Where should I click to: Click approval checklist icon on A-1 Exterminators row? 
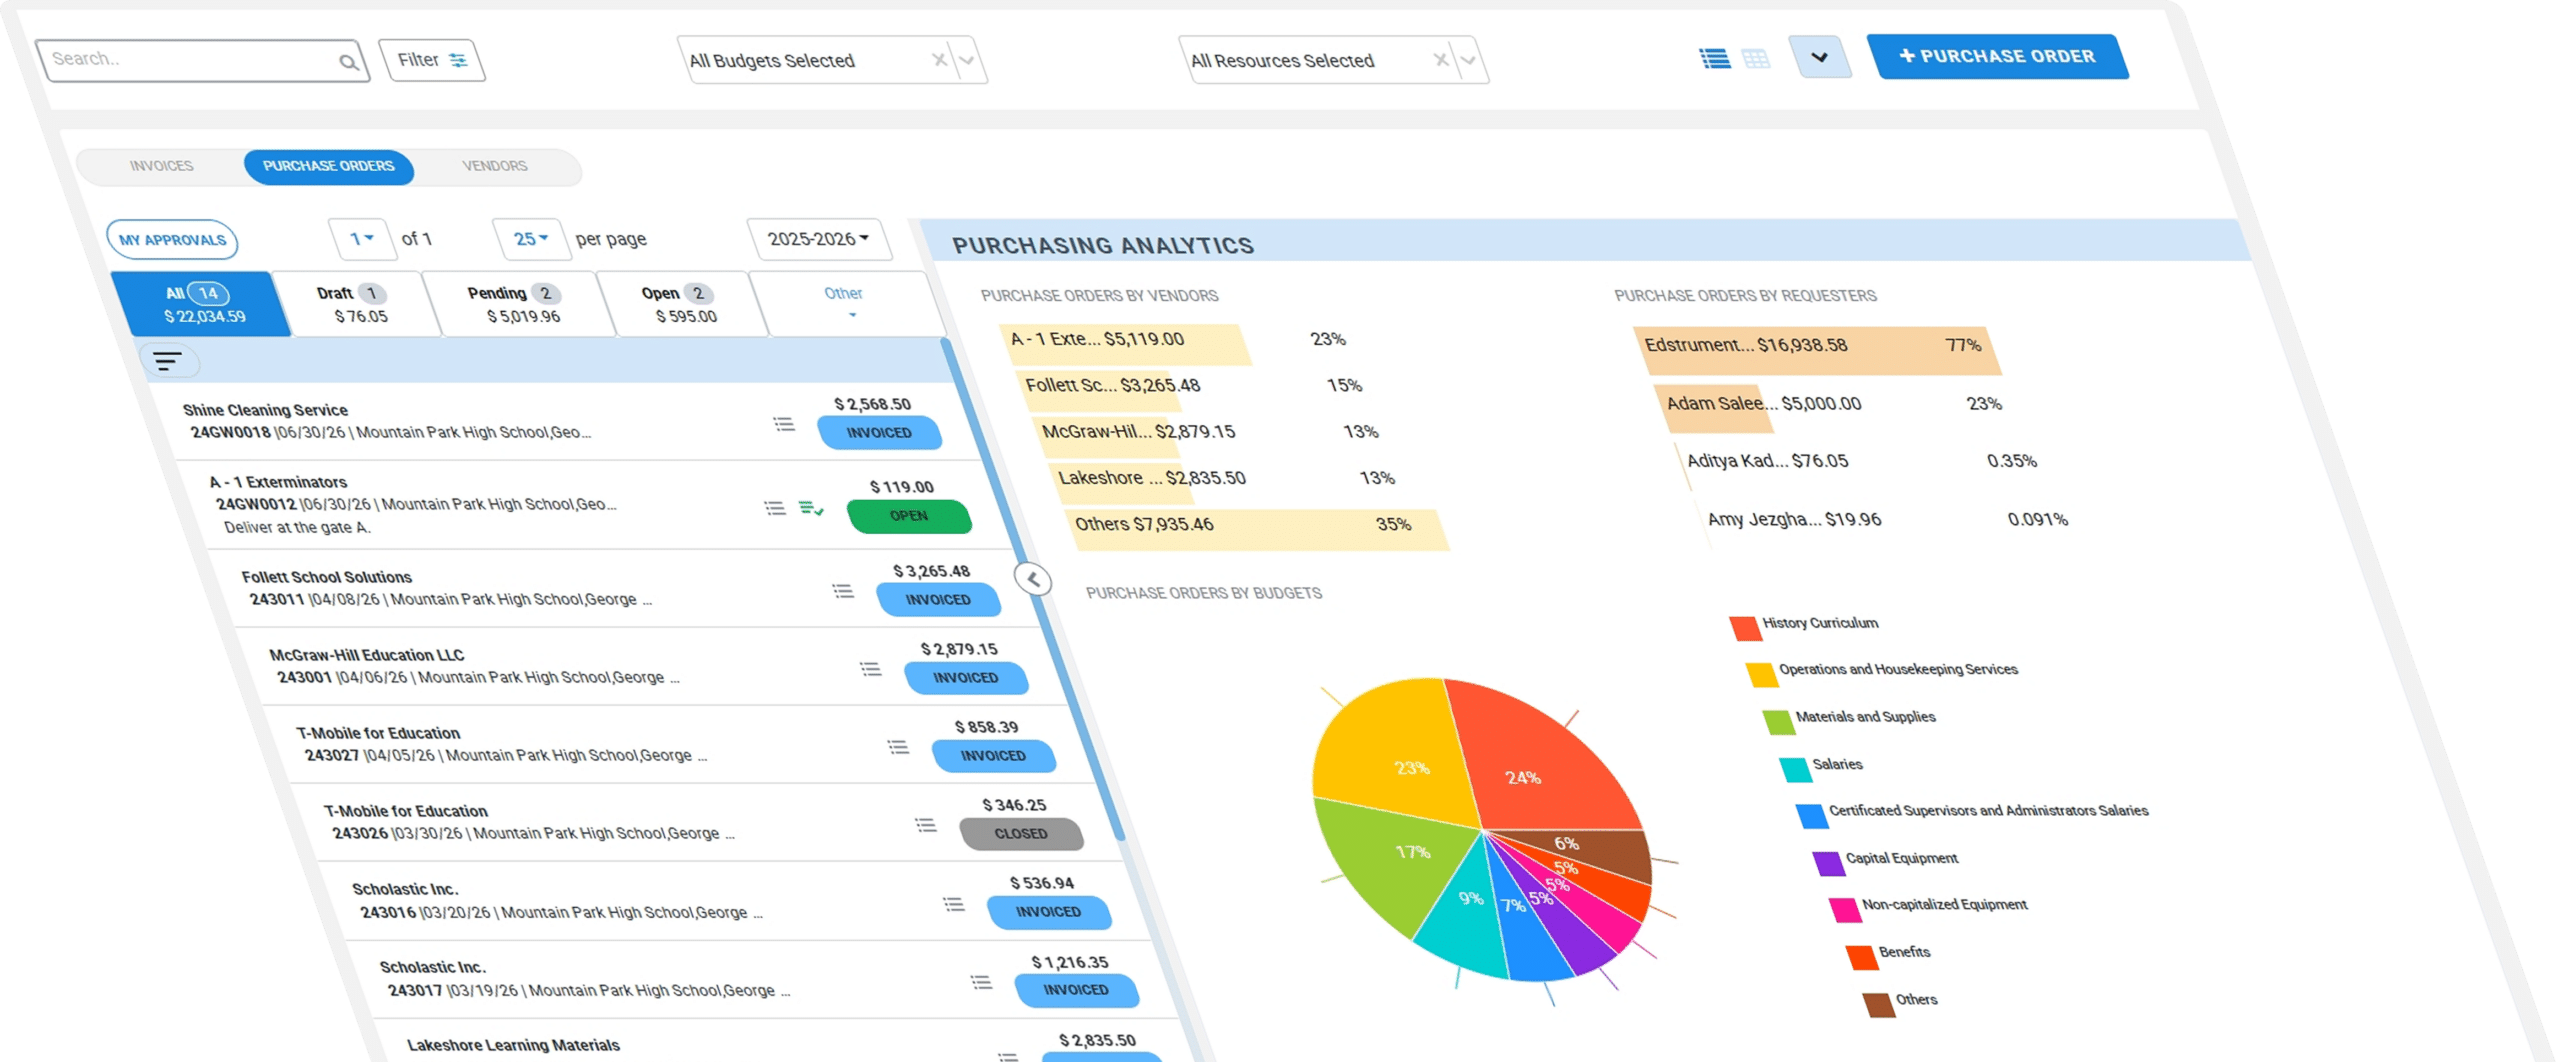coord(811,508)
